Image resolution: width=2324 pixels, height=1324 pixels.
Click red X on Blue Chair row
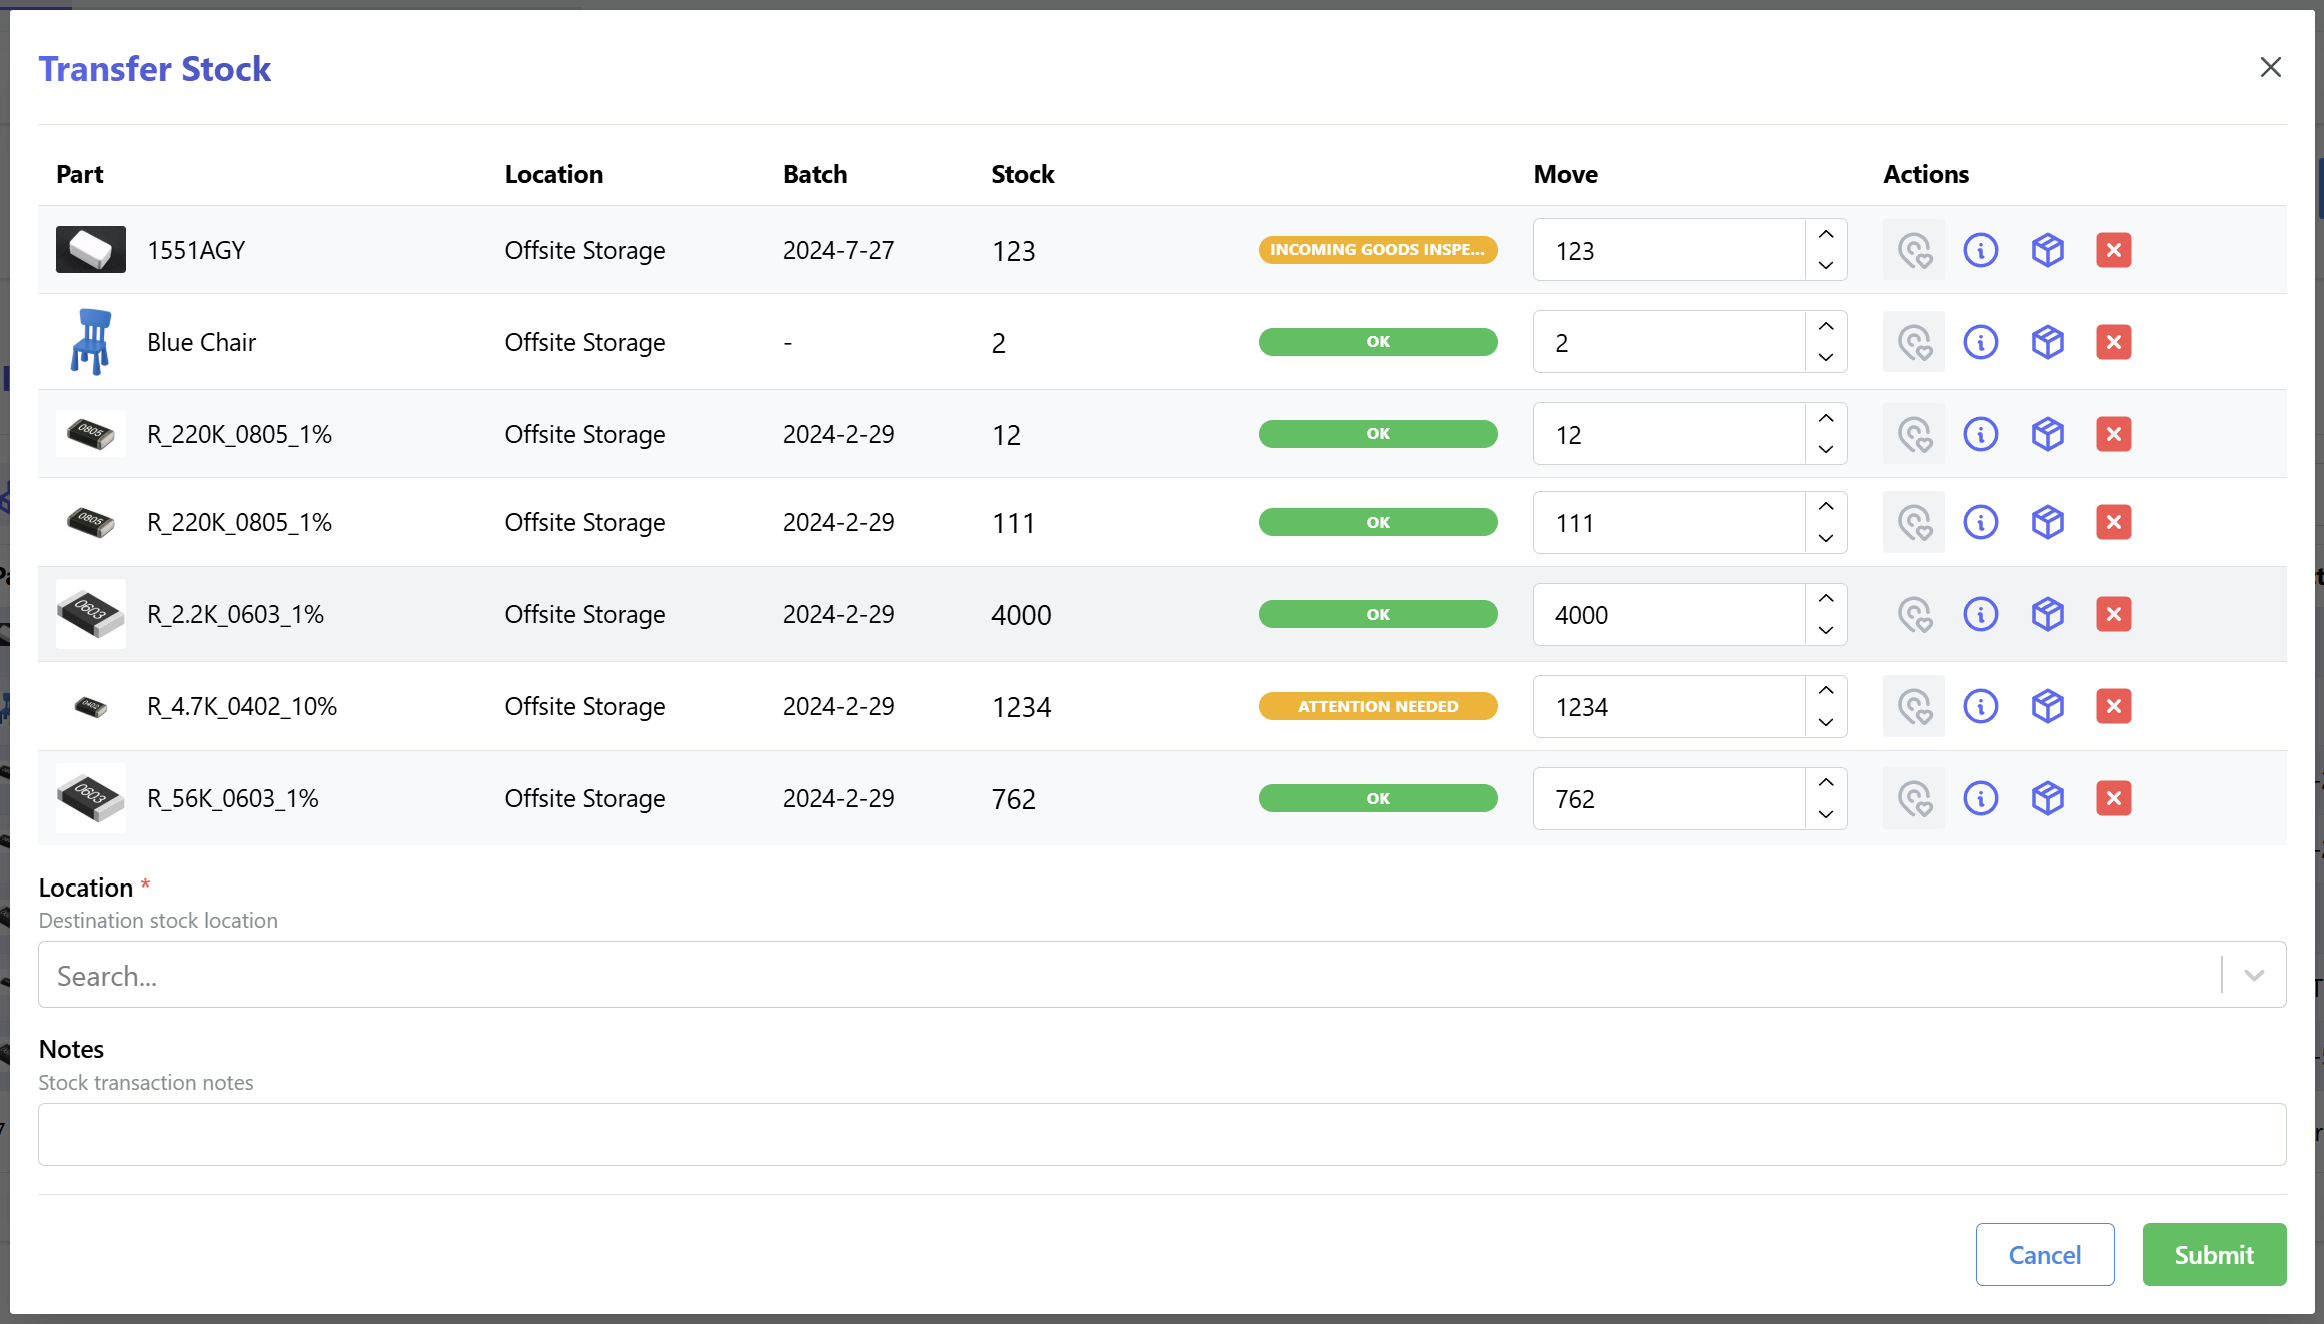point(2113,342)
